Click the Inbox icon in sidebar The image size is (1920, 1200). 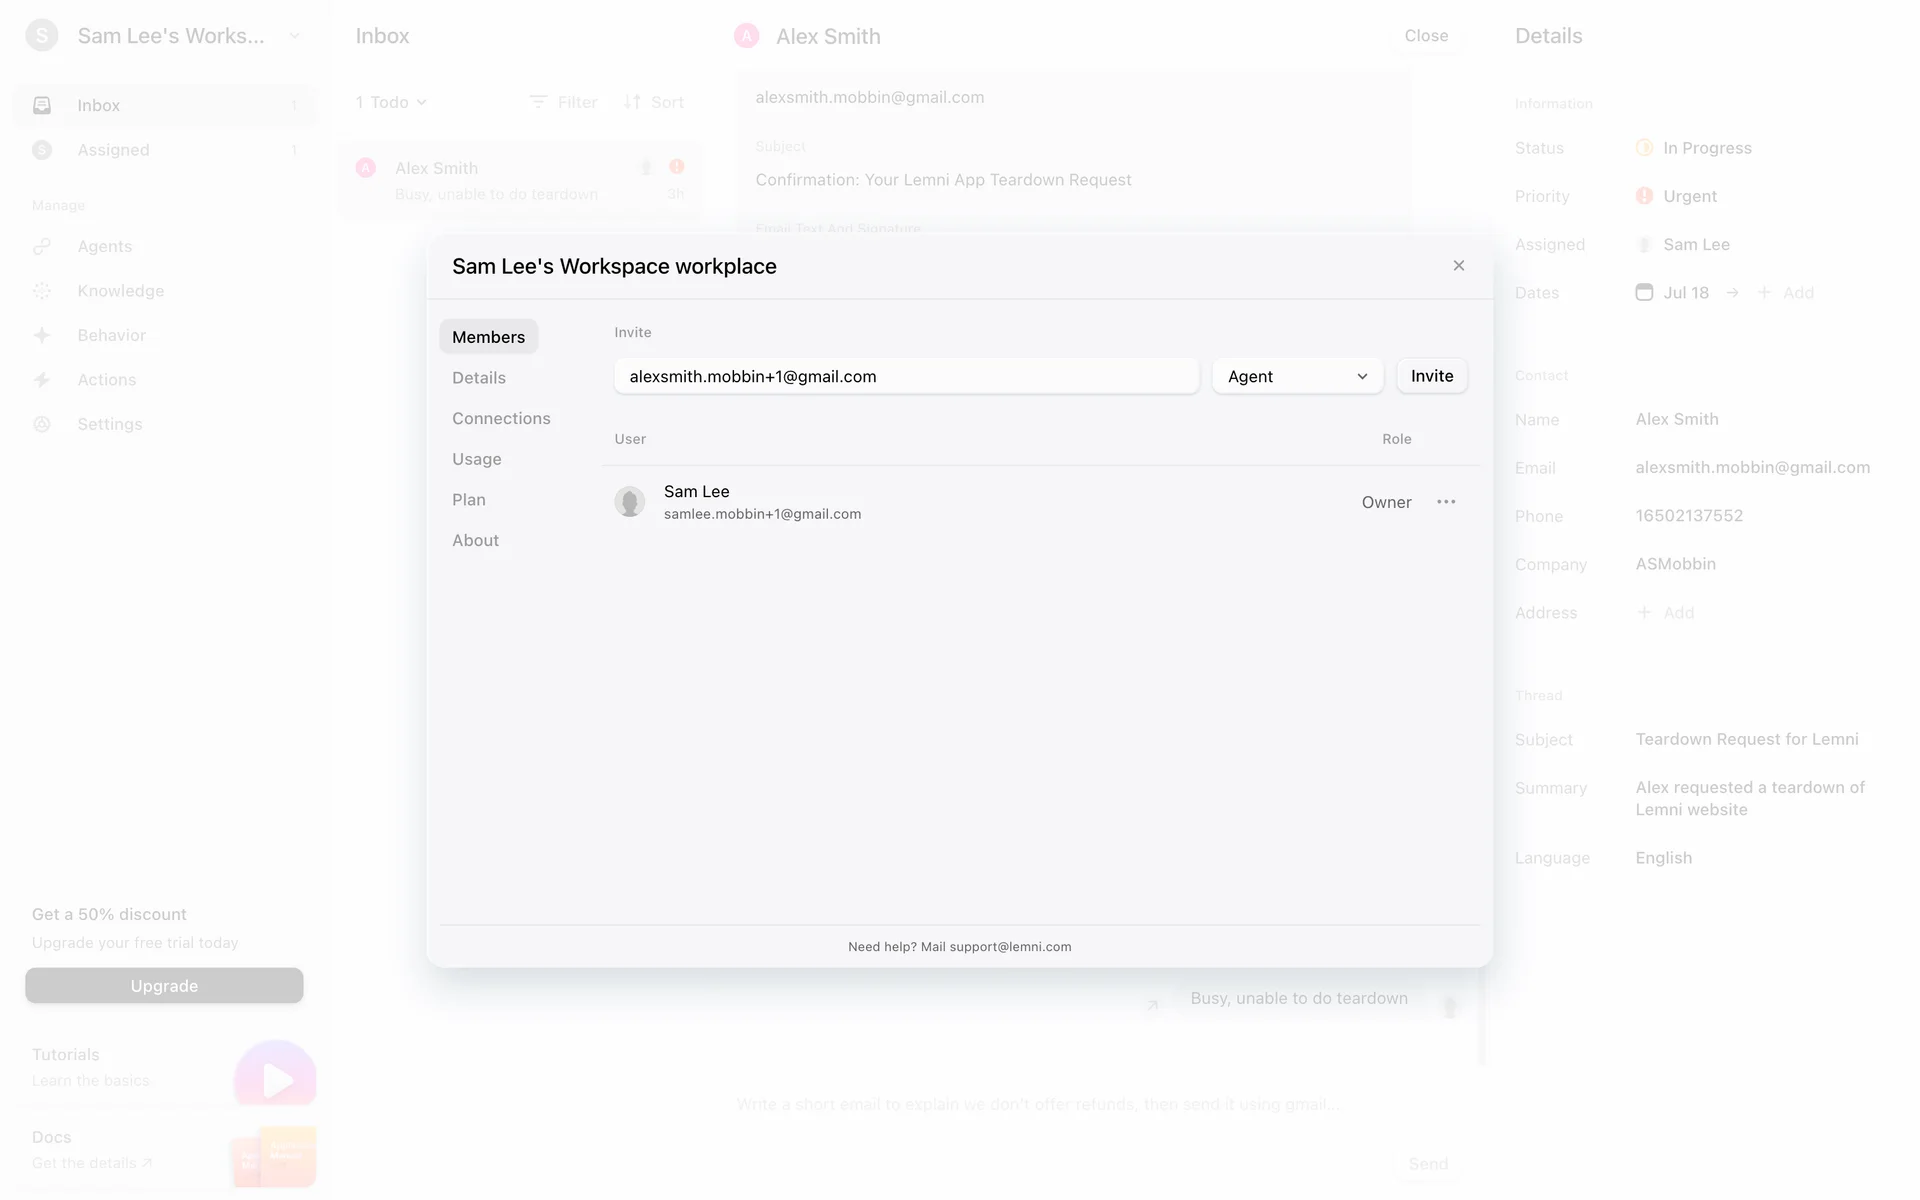(x=42, y=105)
